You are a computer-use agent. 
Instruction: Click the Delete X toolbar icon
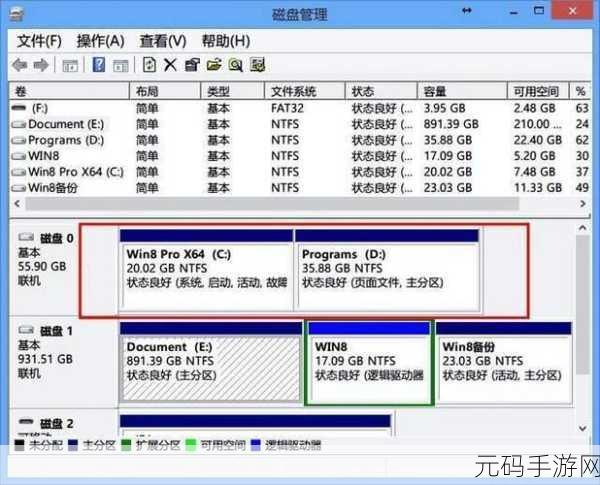point(170,65)
